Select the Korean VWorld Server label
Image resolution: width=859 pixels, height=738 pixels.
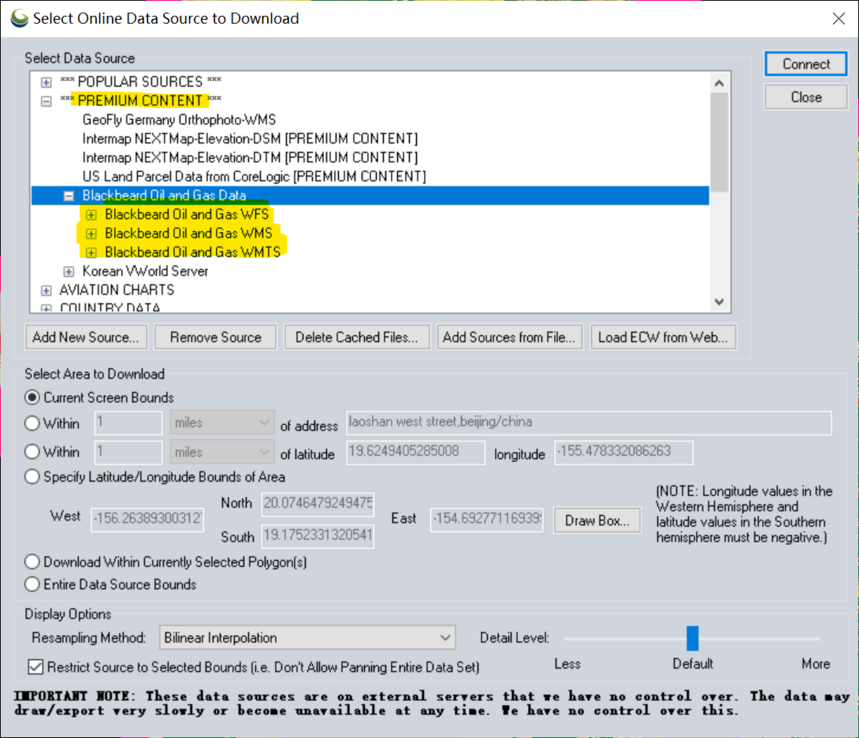[145, 271]
